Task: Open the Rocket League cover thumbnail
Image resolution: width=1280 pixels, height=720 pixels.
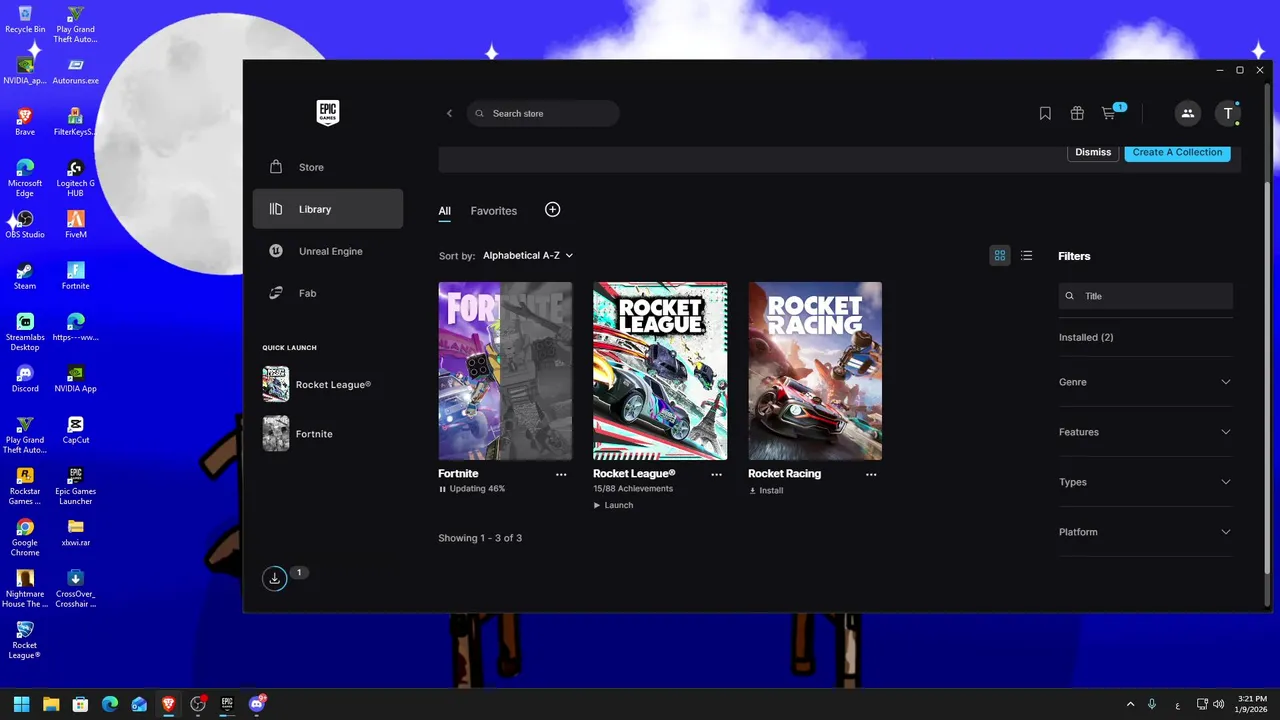Action: click(x=660, y=371)
